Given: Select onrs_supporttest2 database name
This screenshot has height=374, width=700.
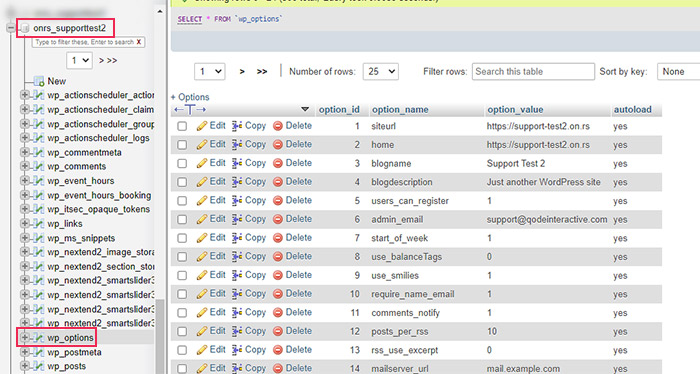Looking at the screenshot, I should tap(69, 28).
